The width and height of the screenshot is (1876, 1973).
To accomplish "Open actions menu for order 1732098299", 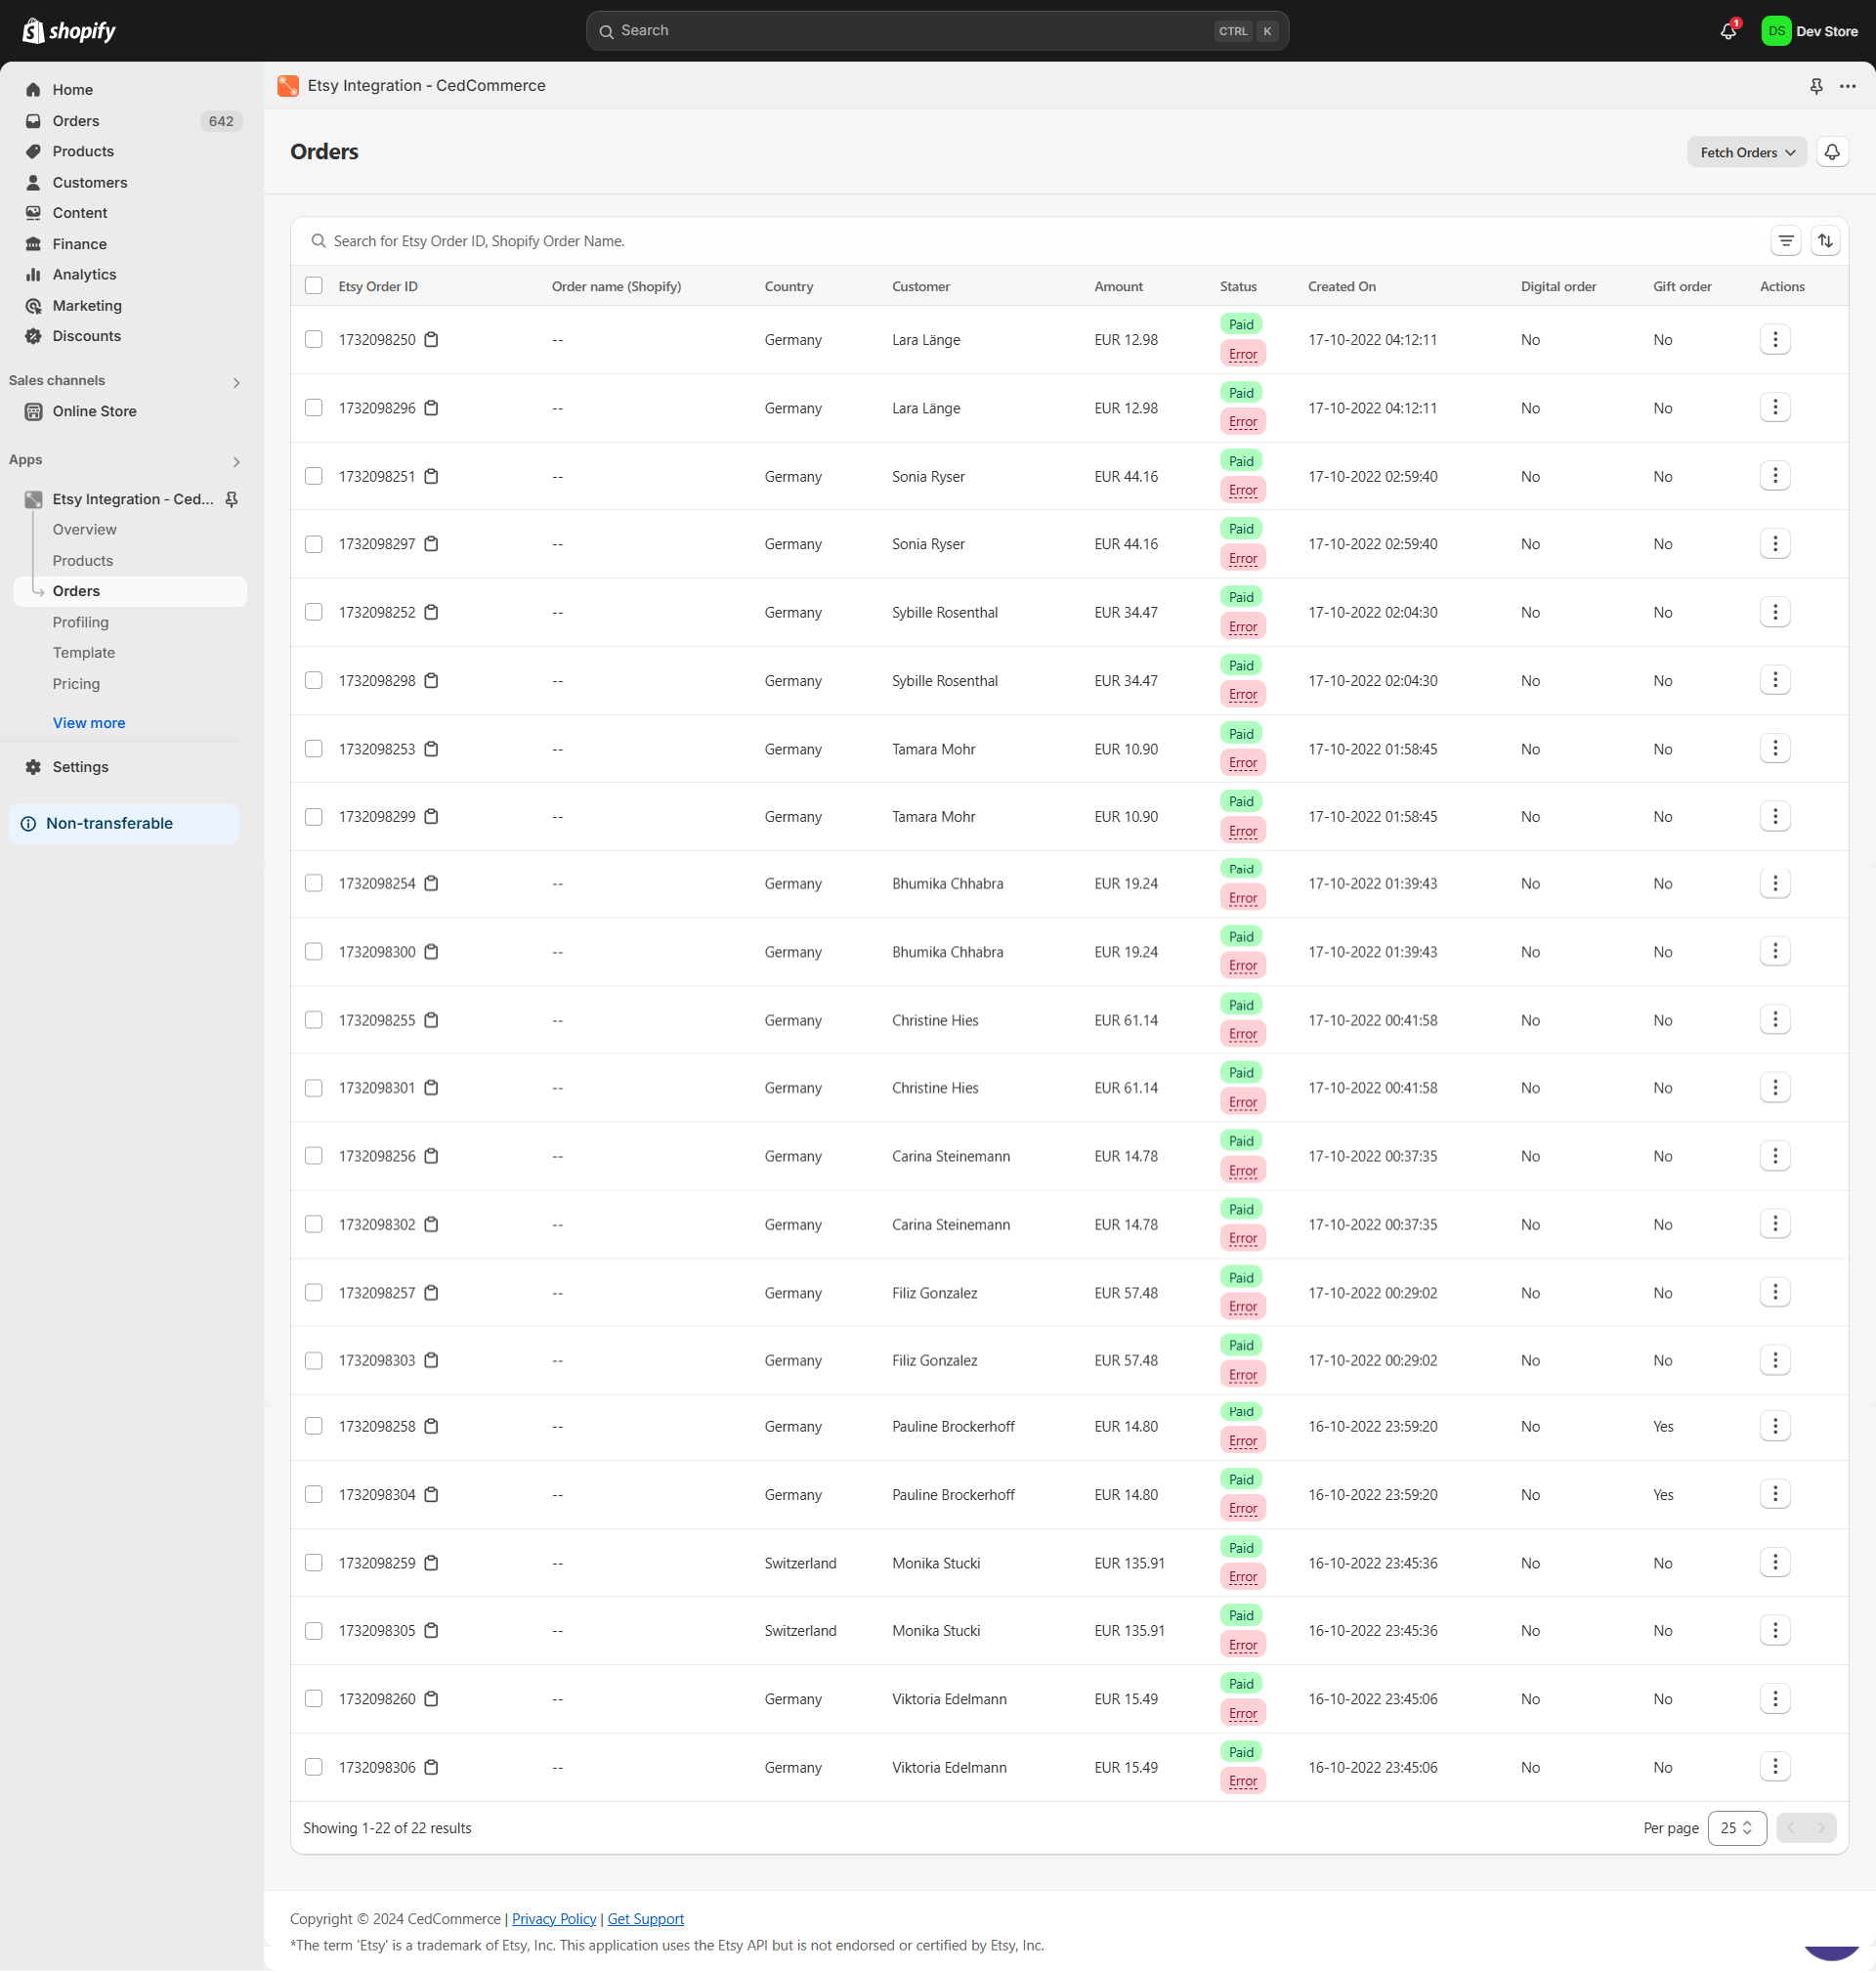I will [1775, 817].
